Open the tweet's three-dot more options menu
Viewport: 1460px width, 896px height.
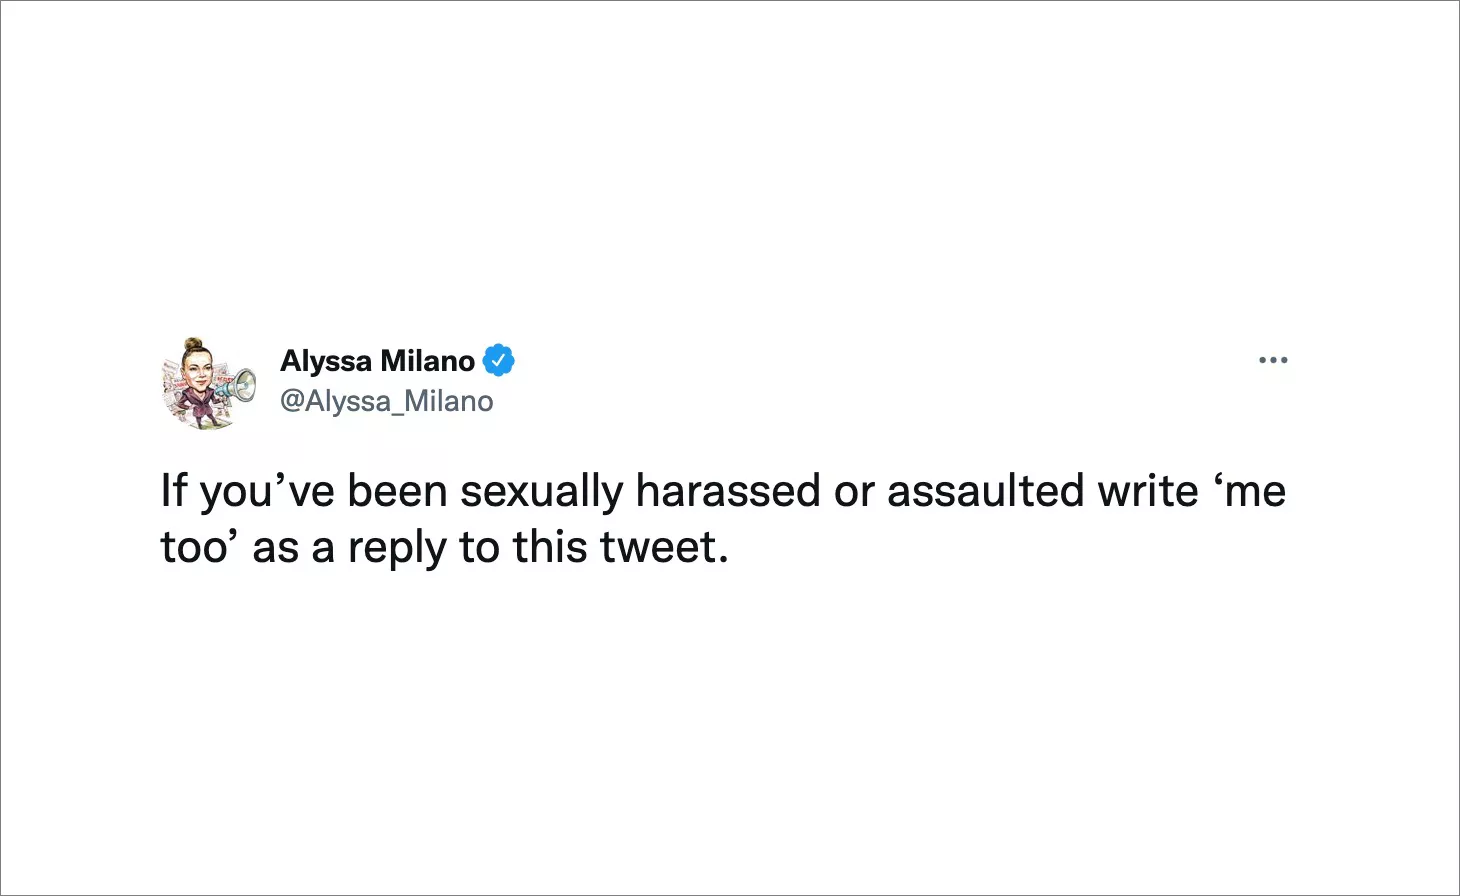coord(1273,360)
